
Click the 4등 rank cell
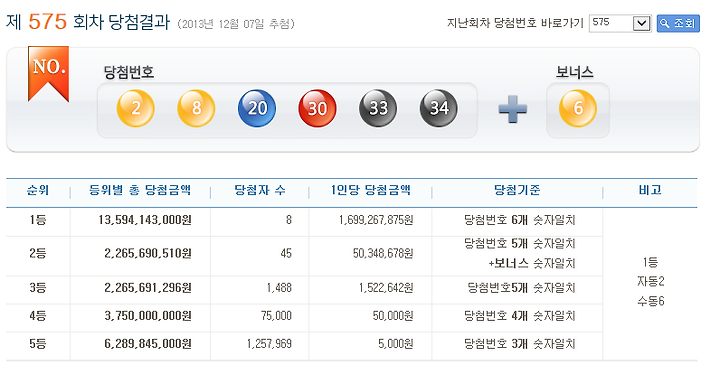click(38, 316)
